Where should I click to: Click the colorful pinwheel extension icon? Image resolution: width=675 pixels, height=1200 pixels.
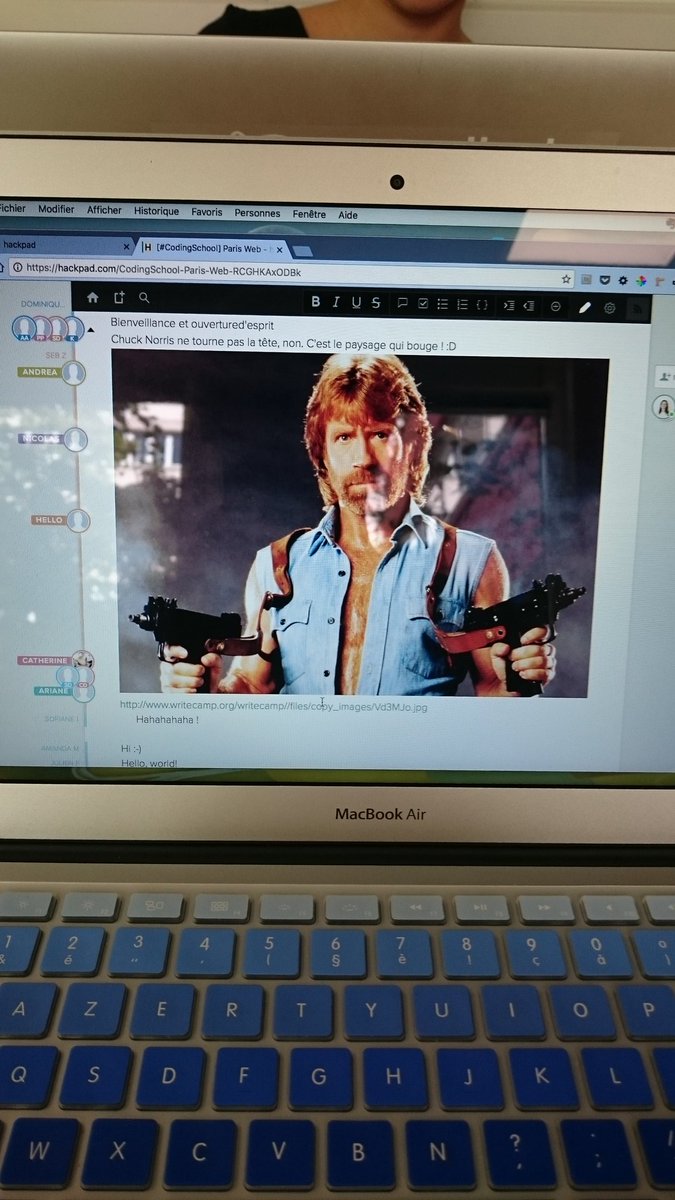tap(641, 282)
